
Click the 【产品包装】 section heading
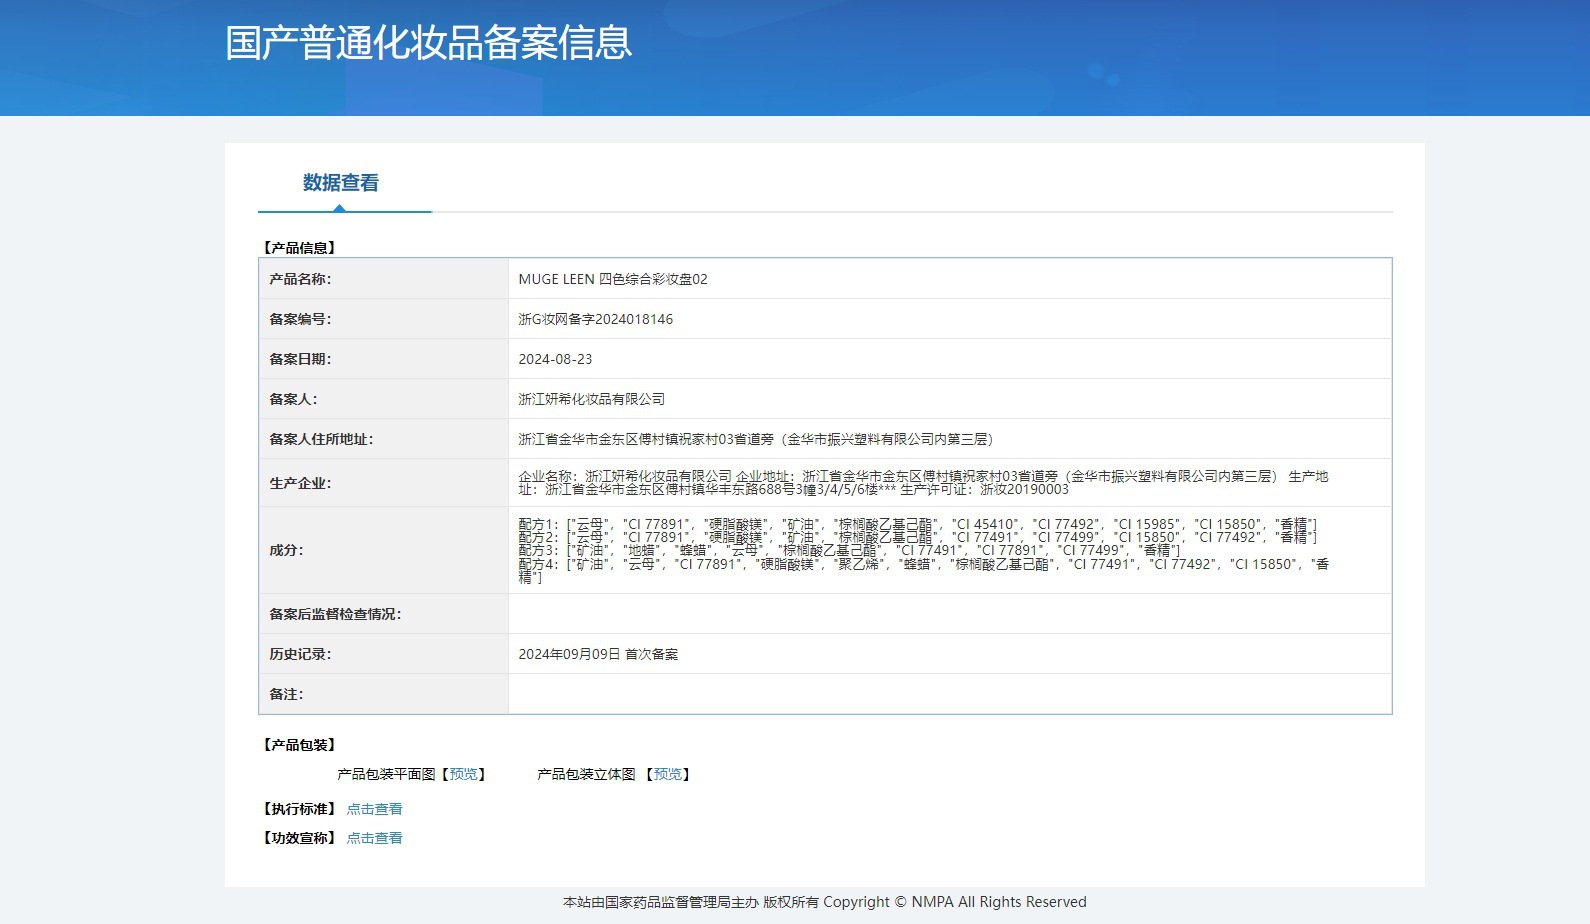300,745
